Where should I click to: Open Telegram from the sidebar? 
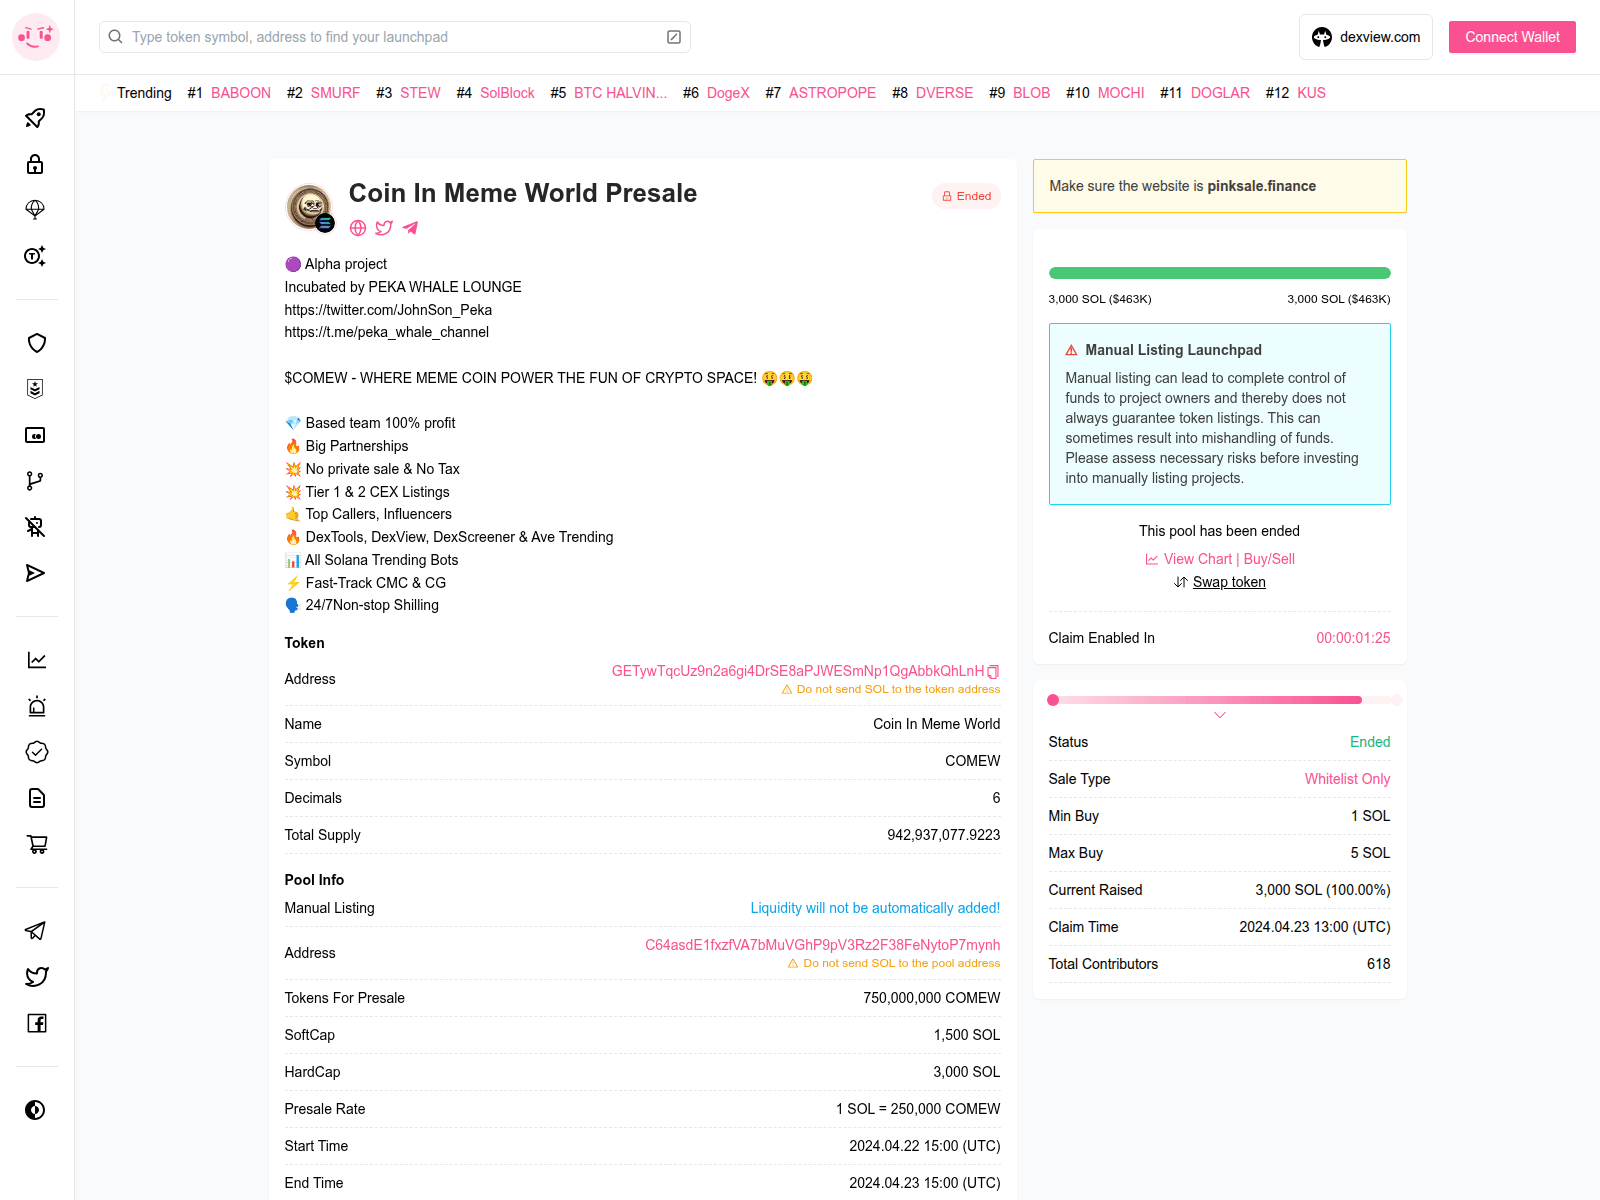pyautogui.click(x=36, y=931)
